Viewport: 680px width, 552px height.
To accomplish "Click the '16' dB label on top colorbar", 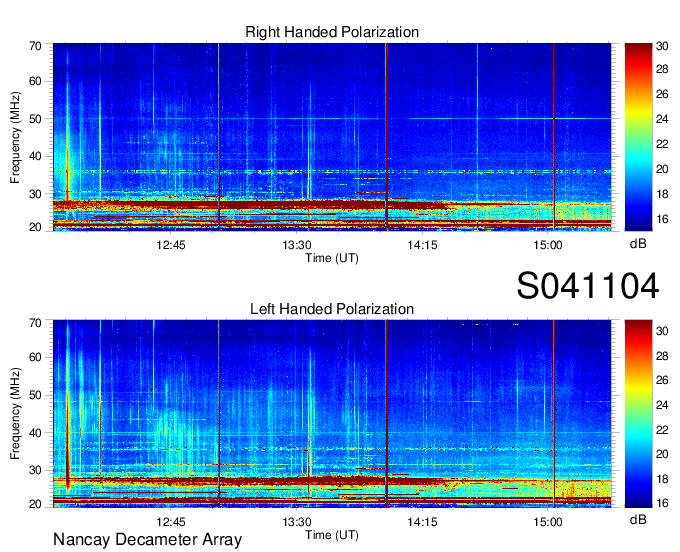I will 662,219.
